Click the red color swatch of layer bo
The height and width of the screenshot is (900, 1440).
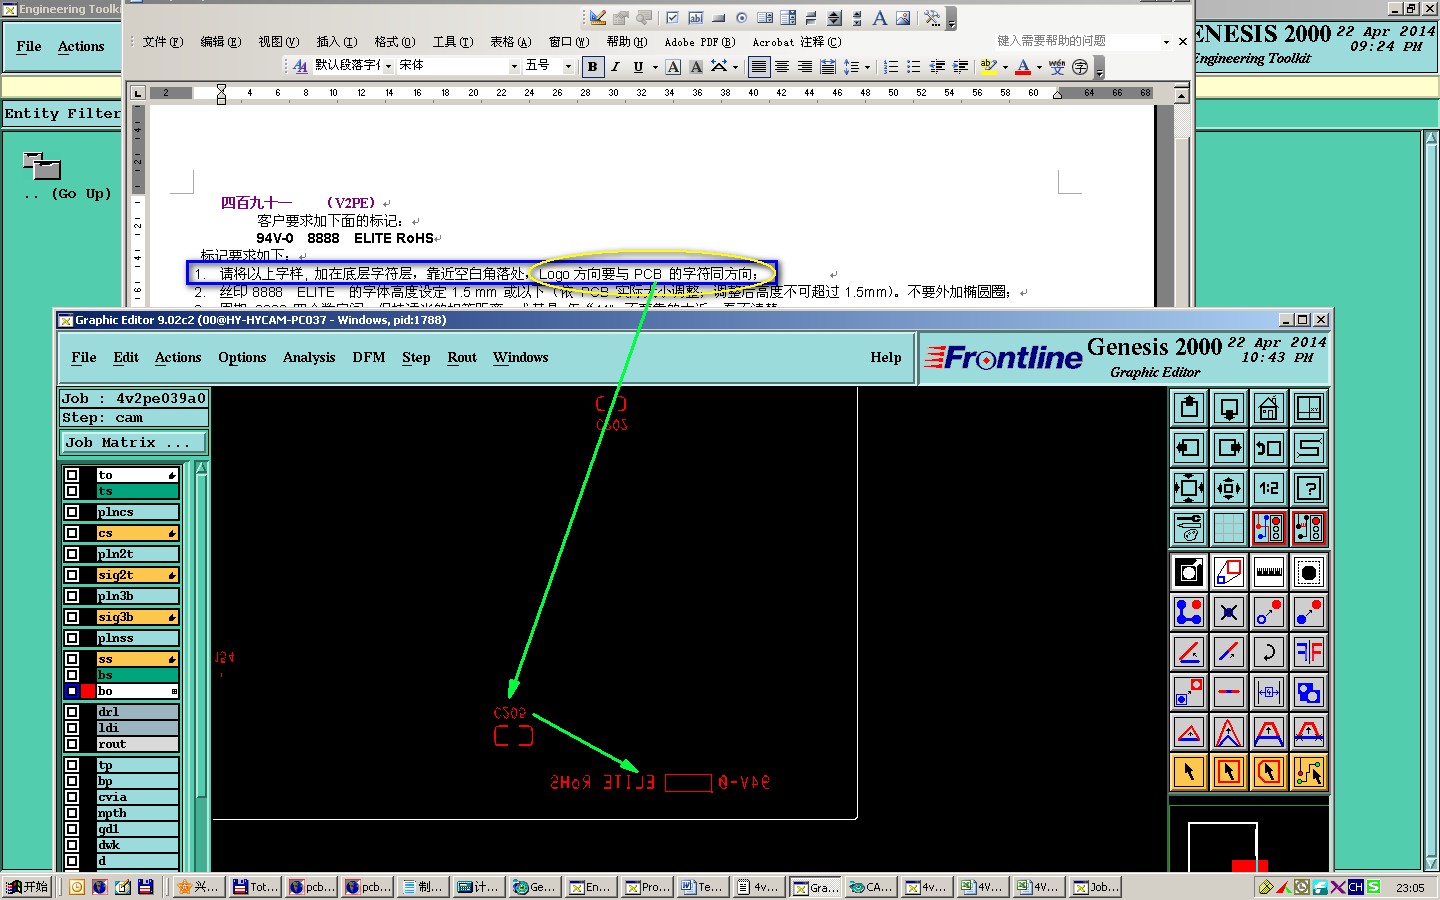tap(88, 691)
